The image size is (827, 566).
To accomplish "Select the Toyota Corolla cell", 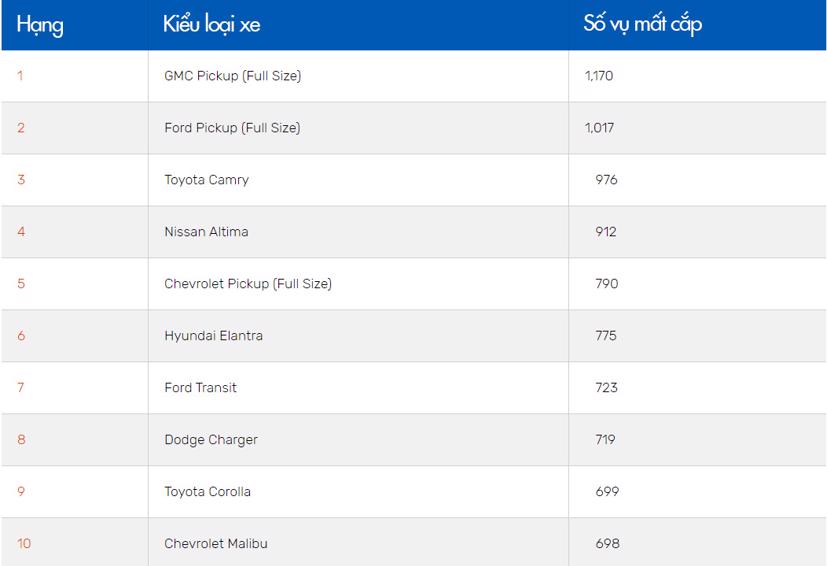I will (207, 492).
